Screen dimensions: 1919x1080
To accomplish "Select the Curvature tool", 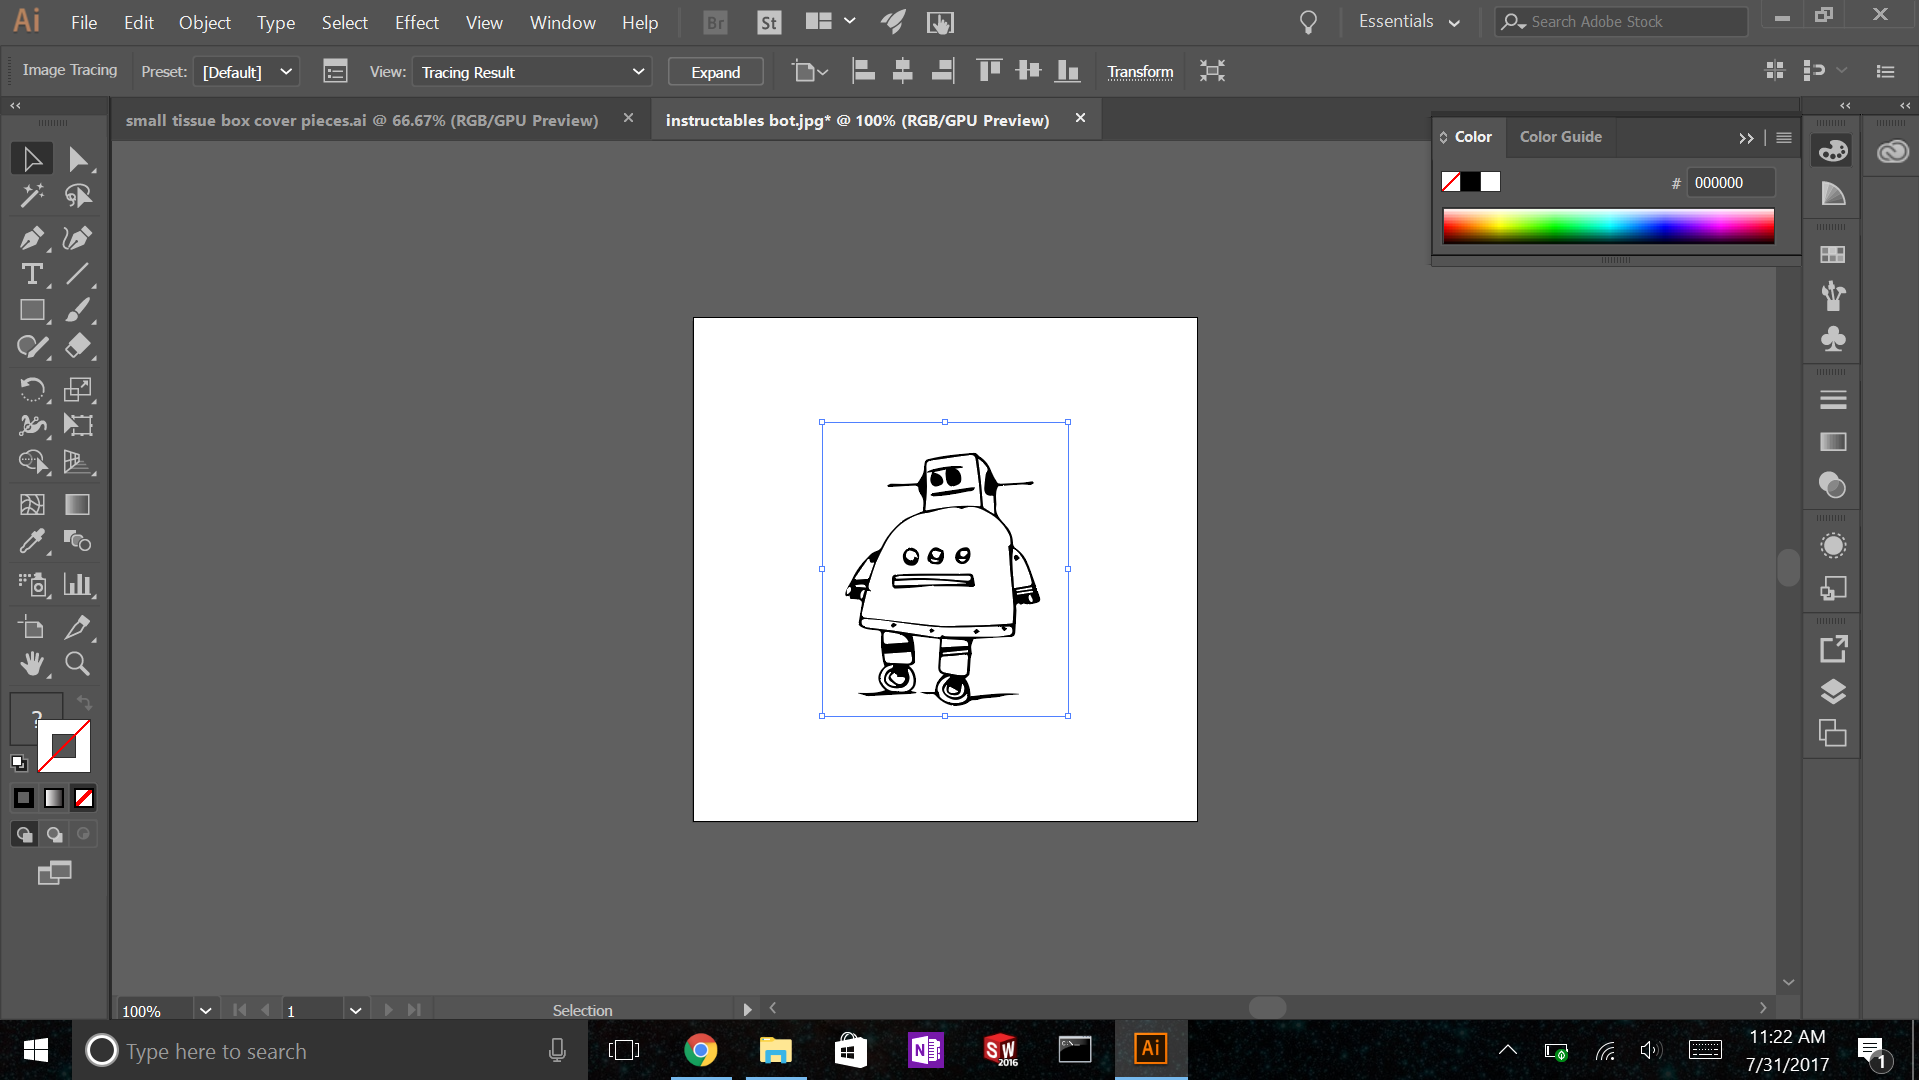I will coord(78,238).
